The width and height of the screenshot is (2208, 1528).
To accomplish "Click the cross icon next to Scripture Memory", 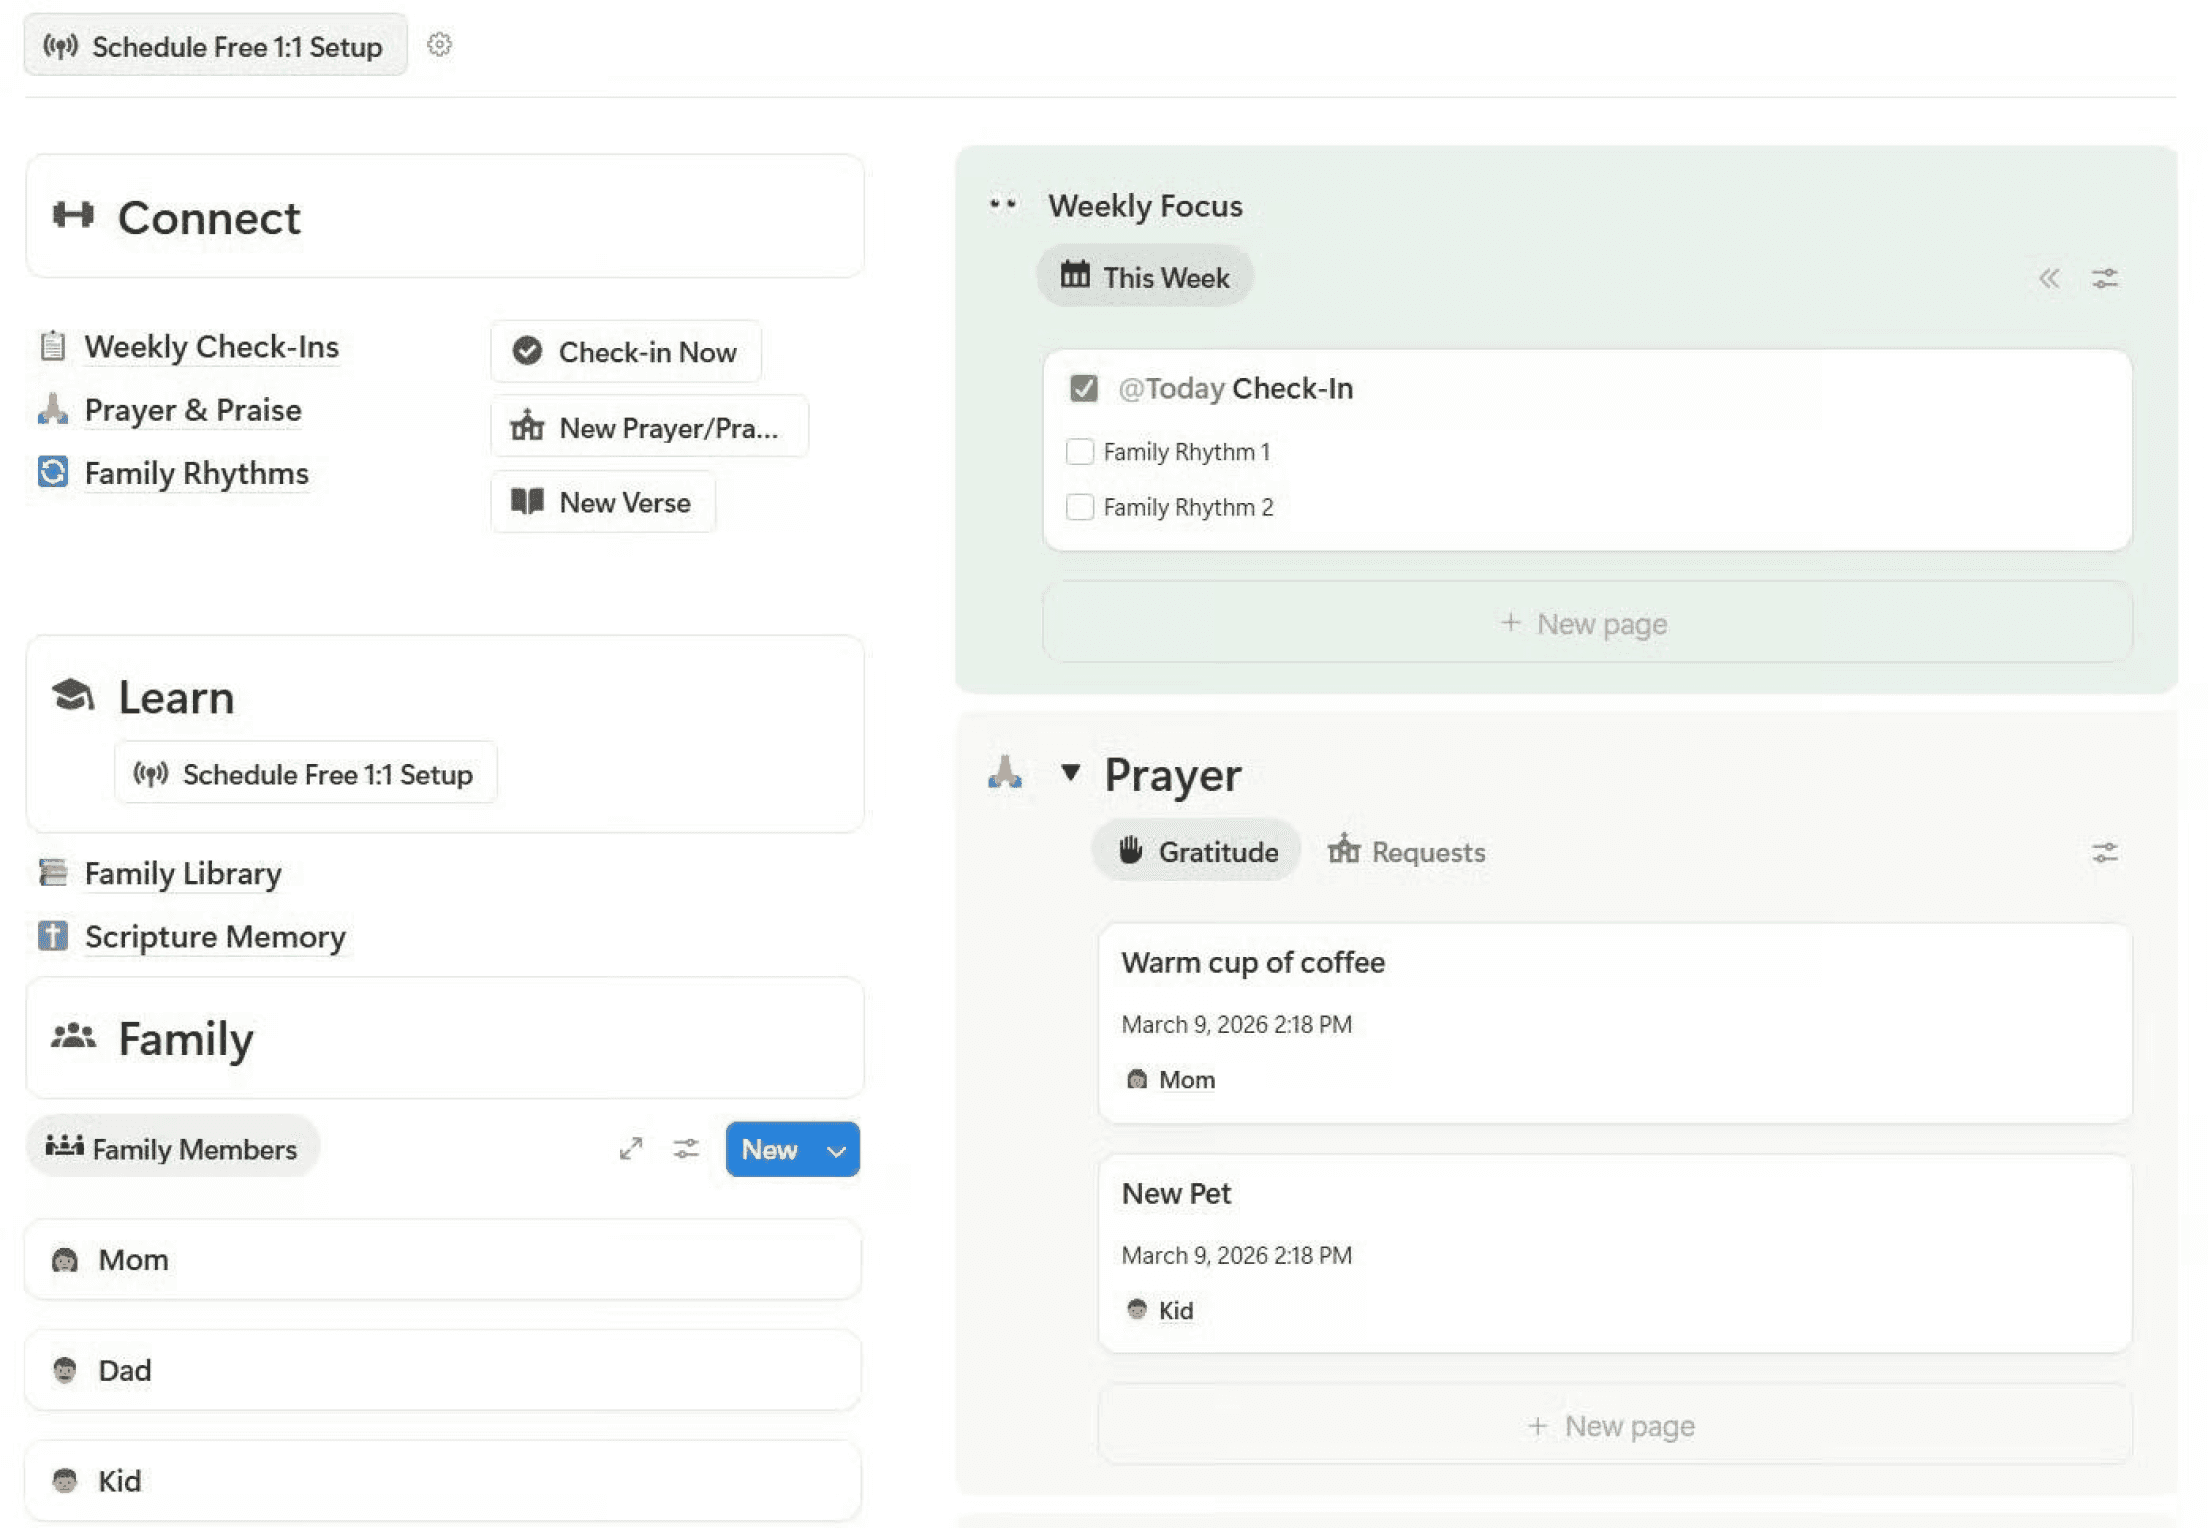I will tap(53, 936).
